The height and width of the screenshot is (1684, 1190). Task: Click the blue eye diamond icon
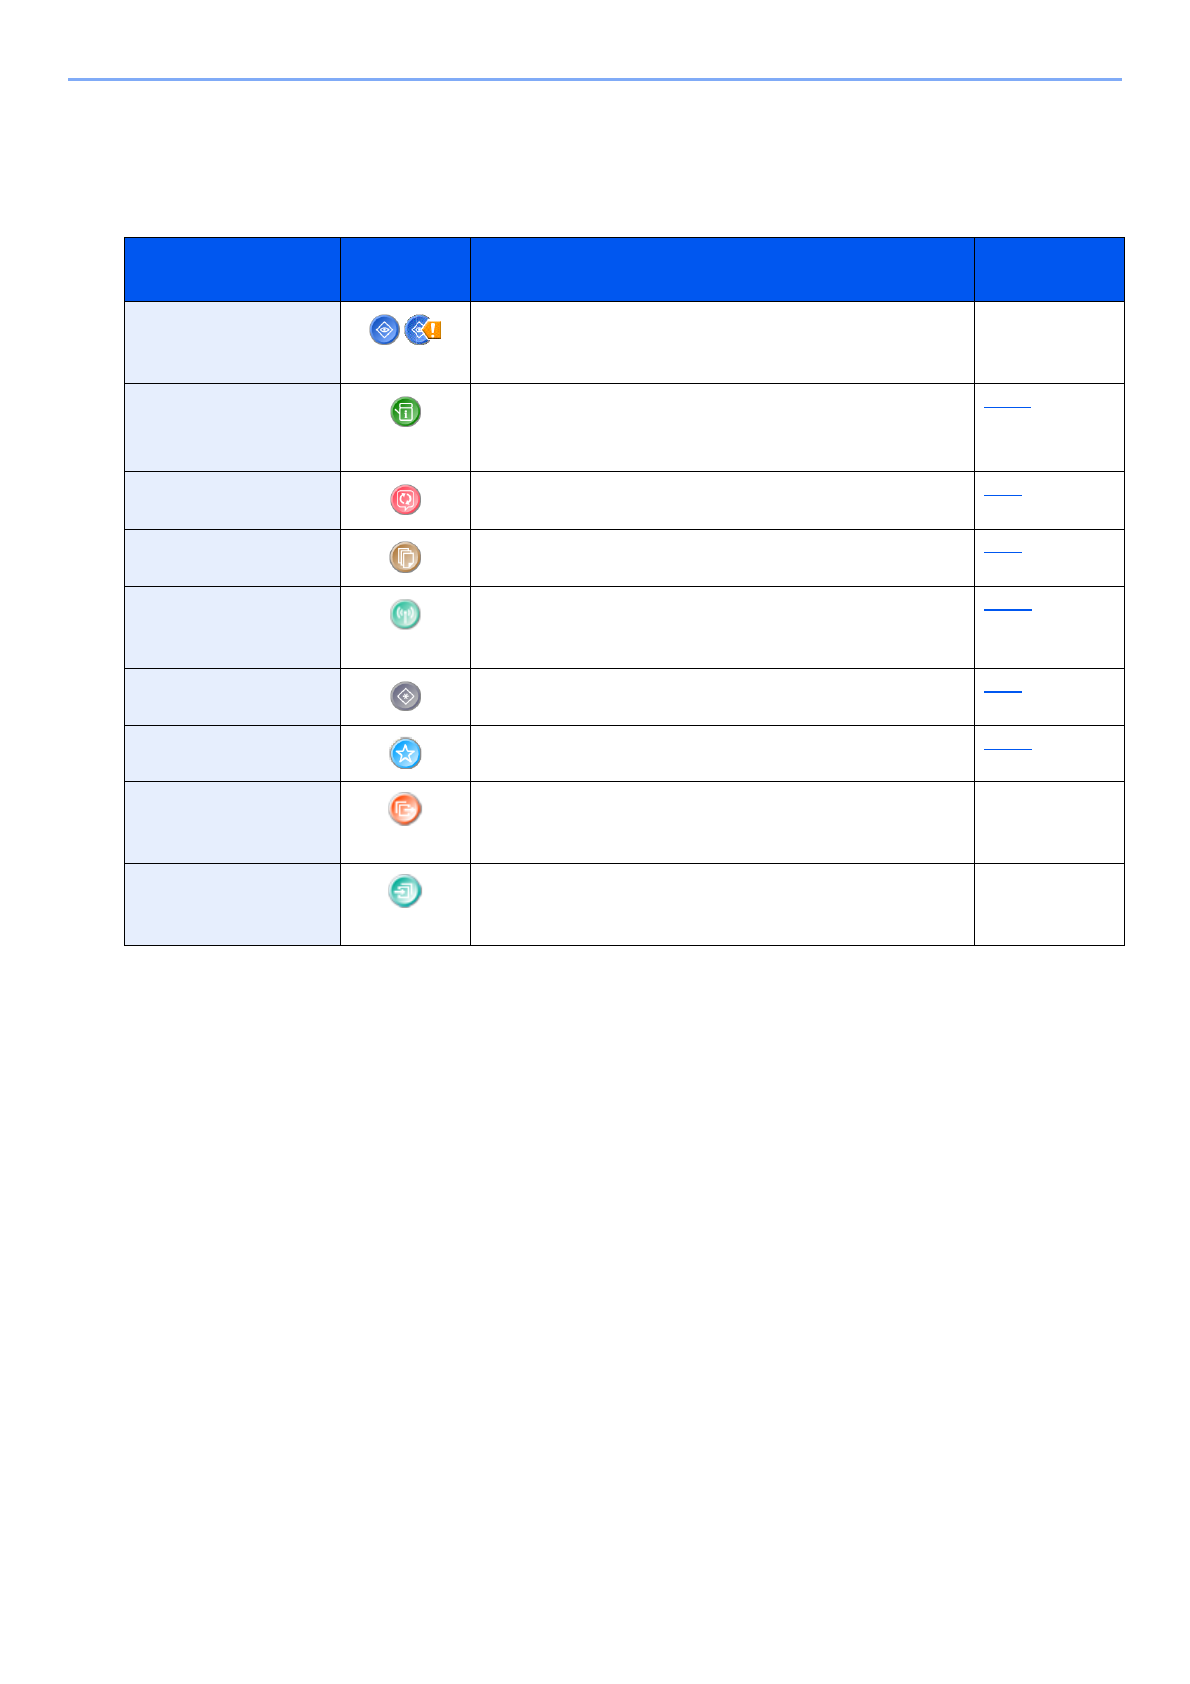point(384,330)
